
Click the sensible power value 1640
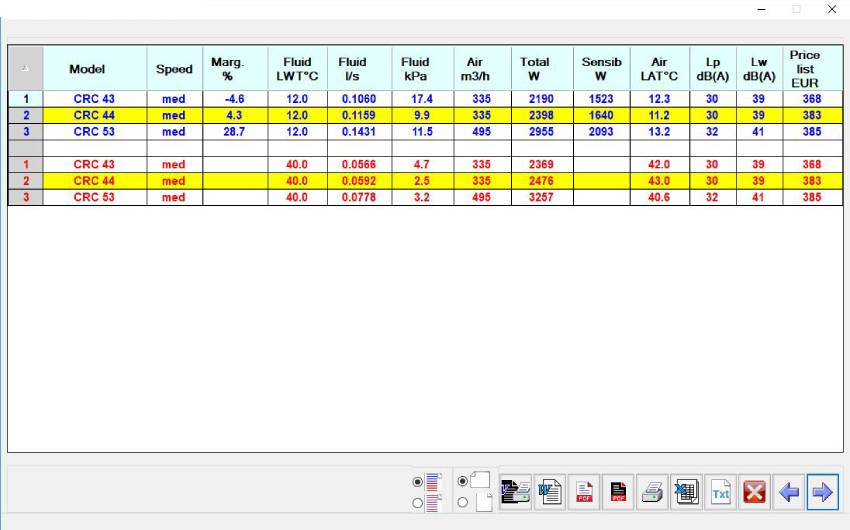coord(601,115)
